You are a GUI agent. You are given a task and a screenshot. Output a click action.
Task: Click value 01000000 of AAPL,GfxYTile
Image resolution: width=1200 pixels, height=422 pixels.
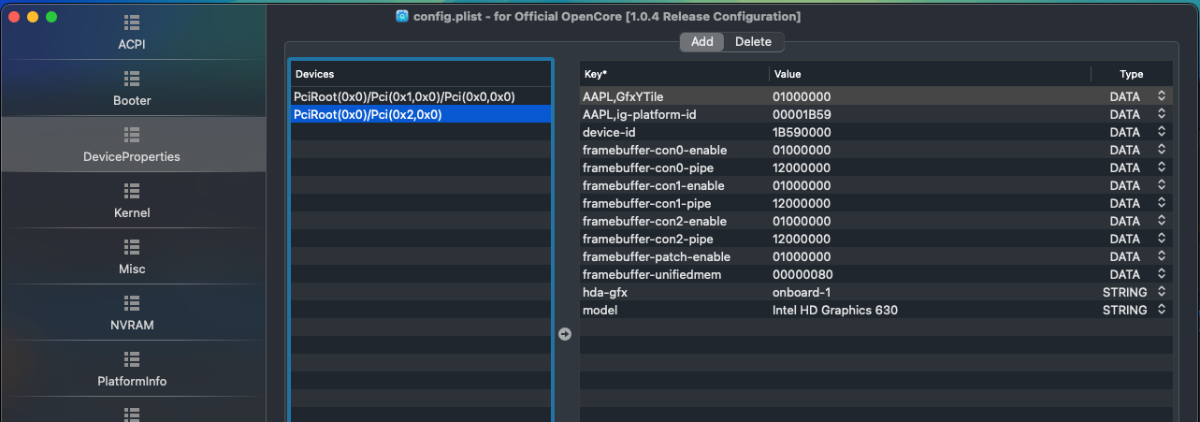(801, 97)
